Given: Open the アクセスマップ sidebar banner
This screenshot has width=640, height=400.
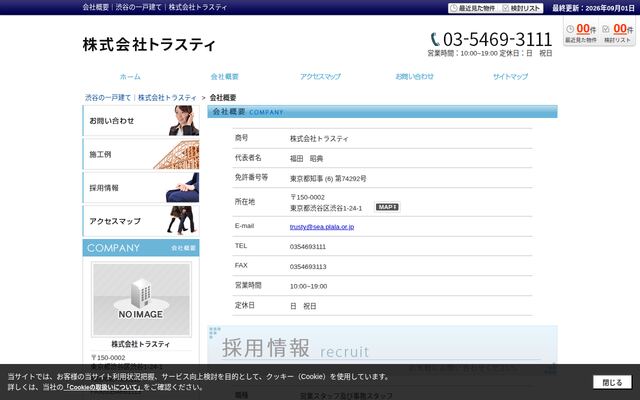Looking at the screenshot, I should tap(141, 221).
